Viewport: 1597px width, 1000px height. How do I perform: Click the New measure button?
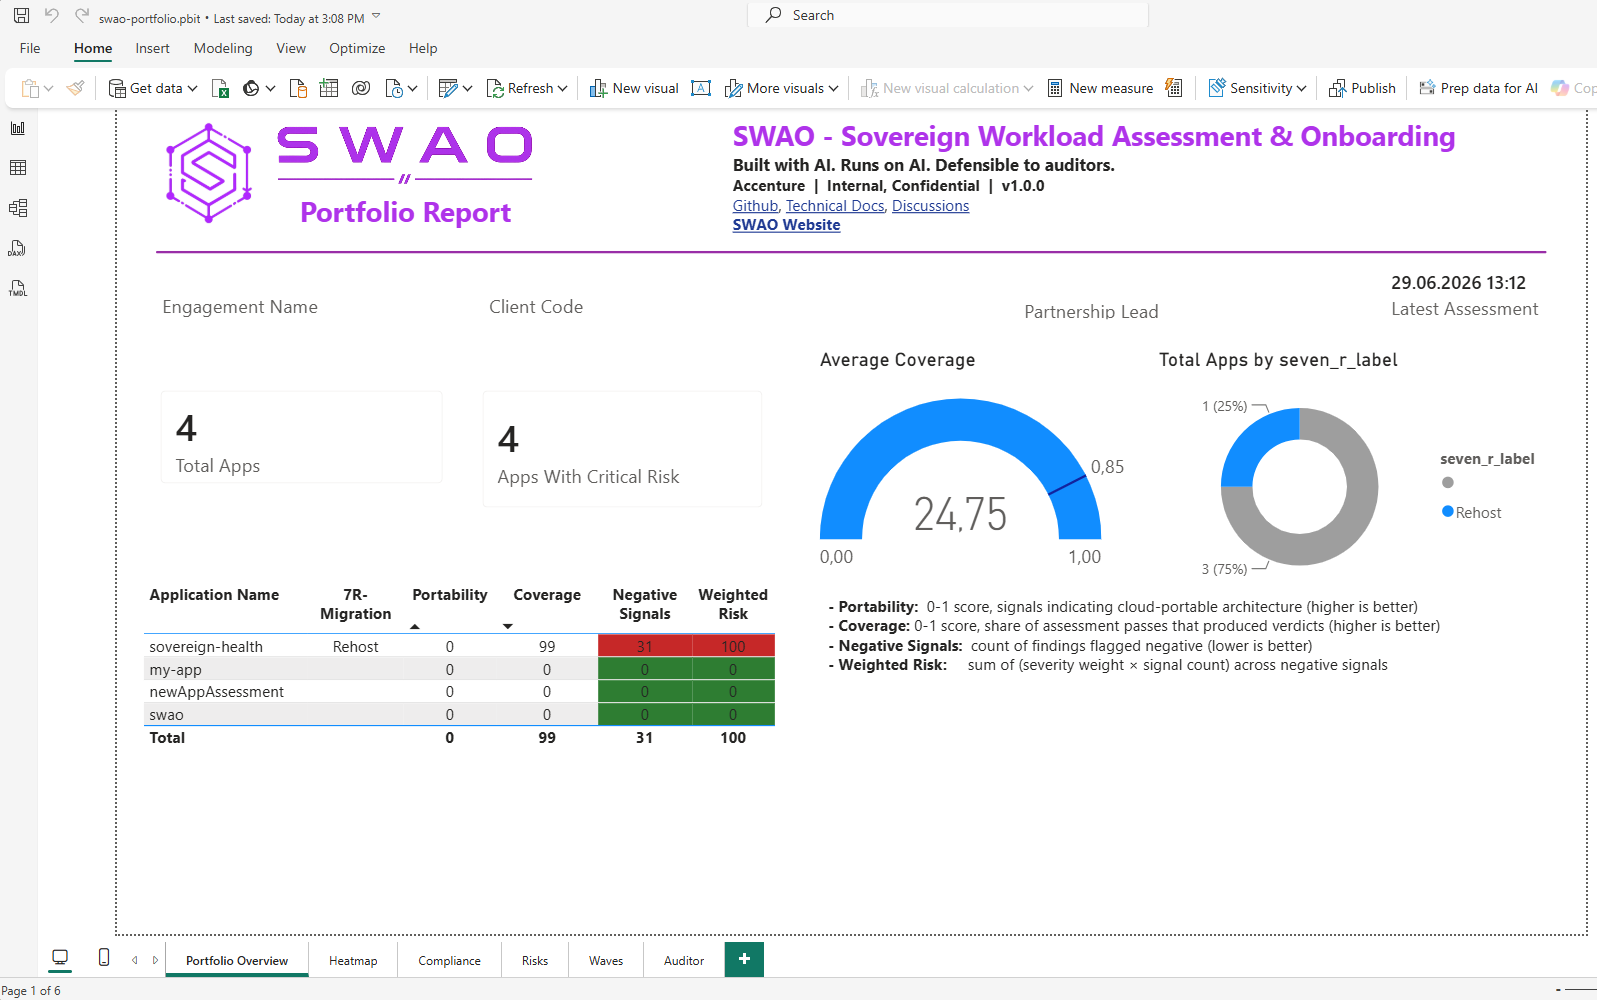point(1100,88)
